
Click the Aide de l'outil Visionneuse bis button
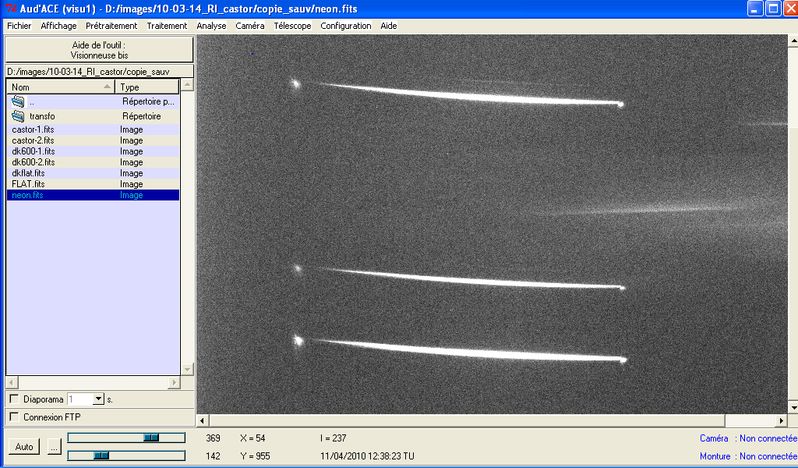[99, 50]
